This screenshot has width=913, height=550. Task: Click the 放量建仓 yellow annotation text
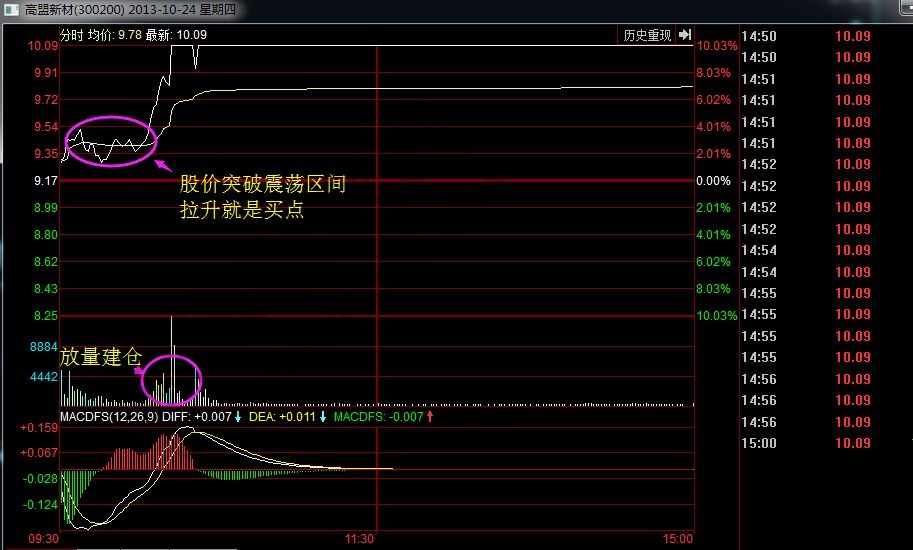tap(101, 357)
